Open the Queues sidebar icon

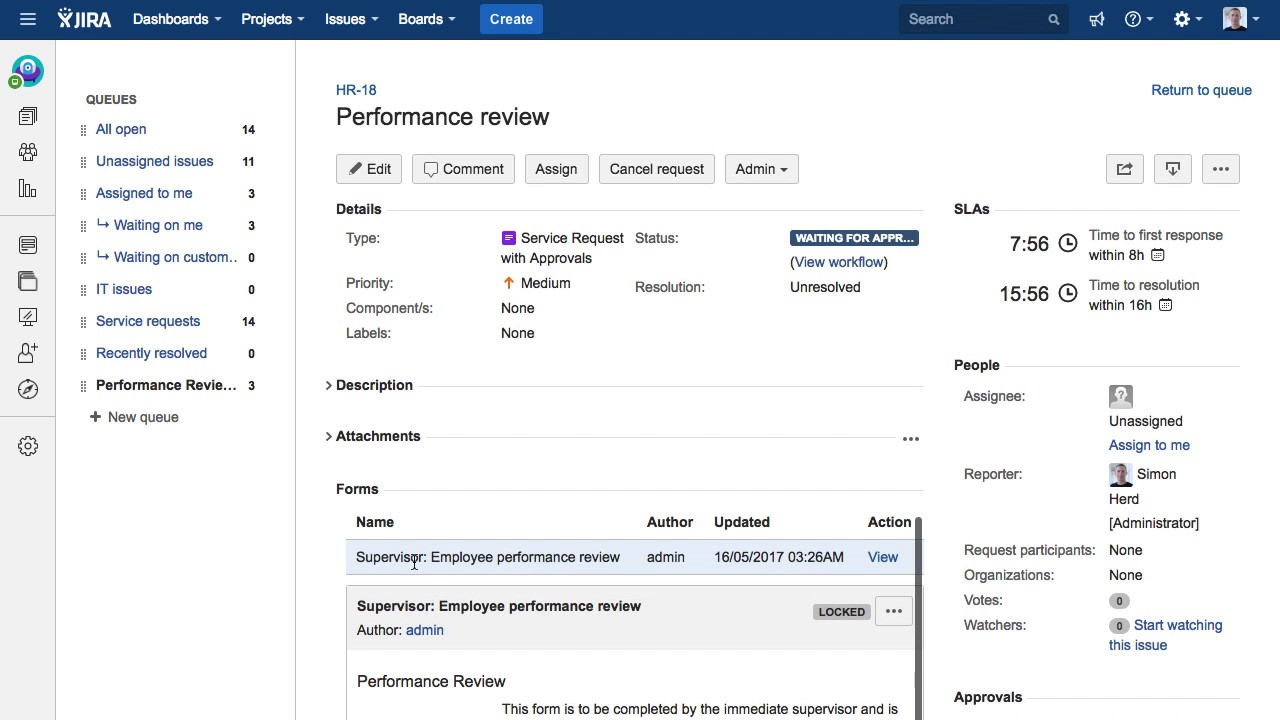[28, 117]
